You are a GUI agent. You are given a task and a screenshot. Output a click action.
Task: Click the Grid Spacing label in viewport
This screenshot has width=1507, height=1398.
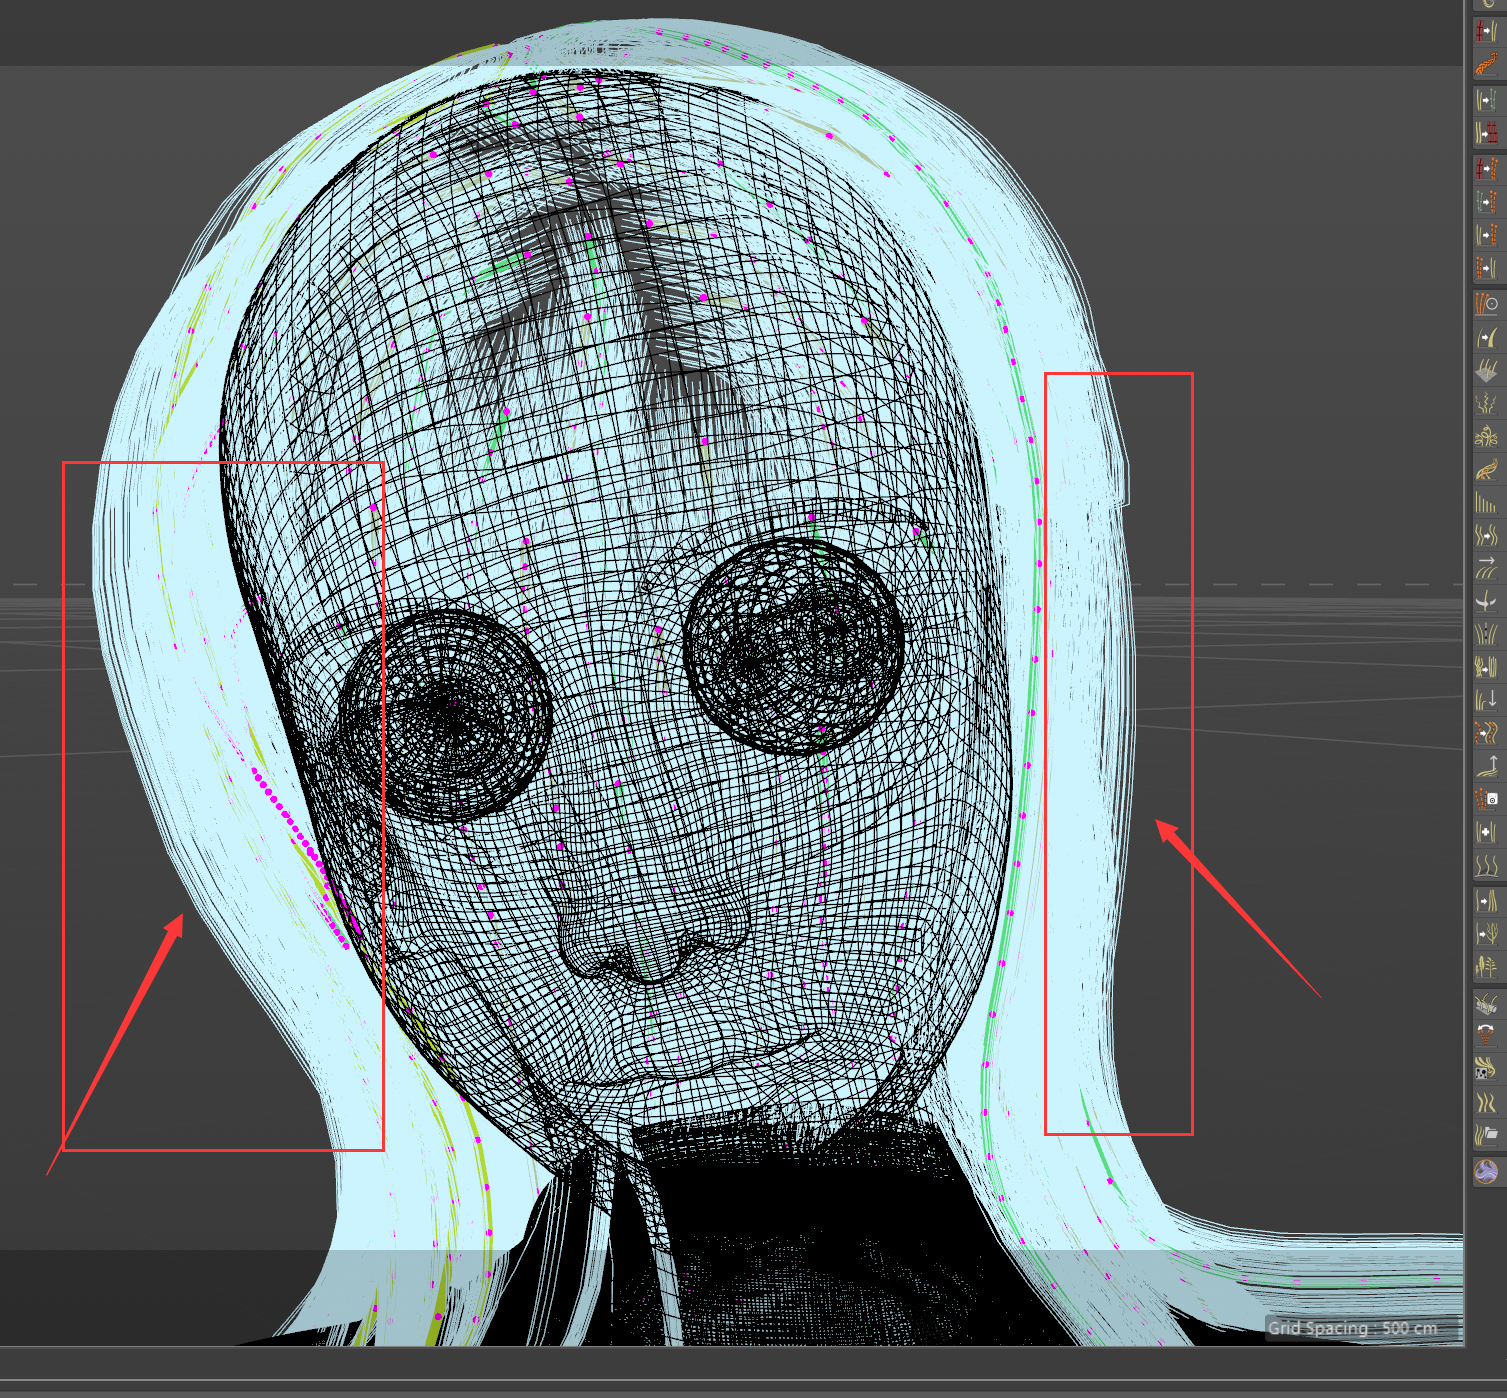(x=1352, y=1328)
